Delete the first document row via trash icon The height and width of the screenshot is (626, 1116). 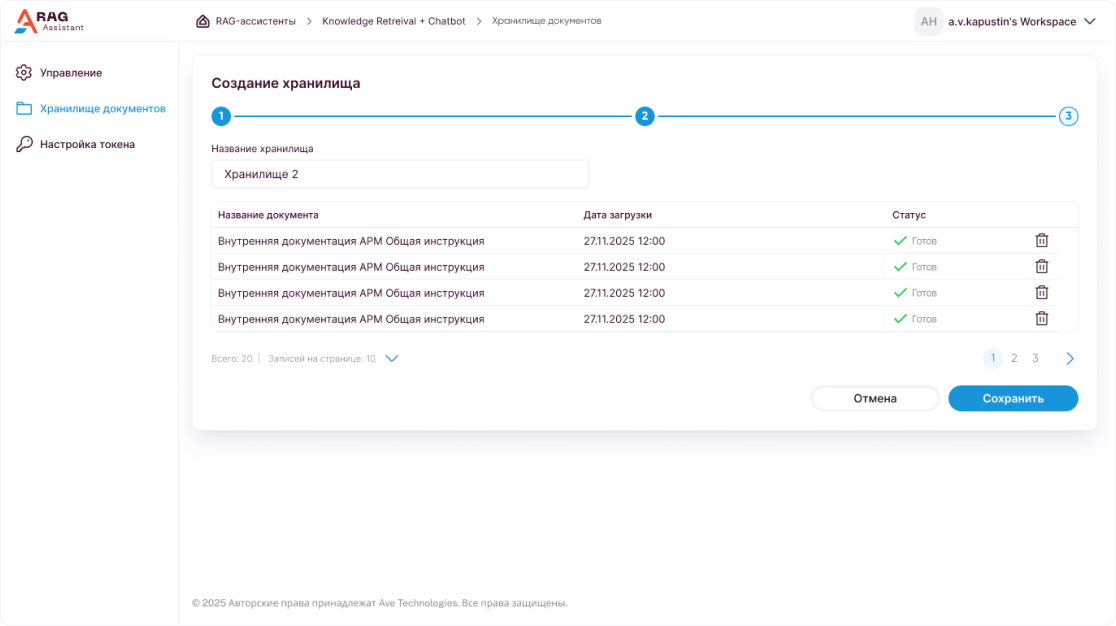click(x=1041, y=241)
